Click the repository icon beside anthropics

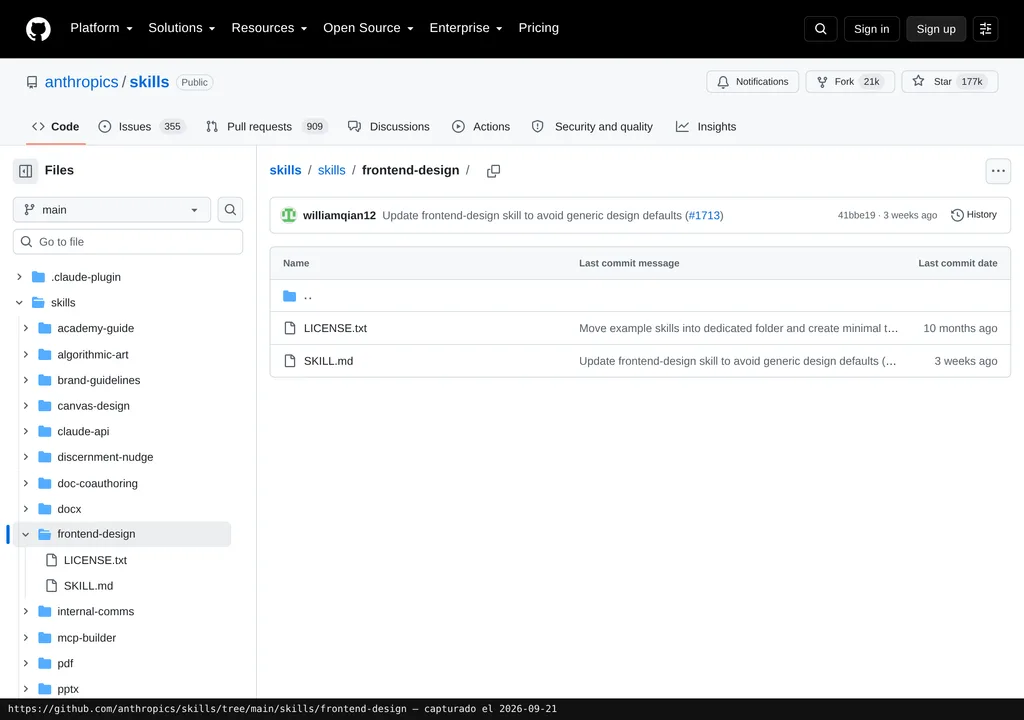32,82
